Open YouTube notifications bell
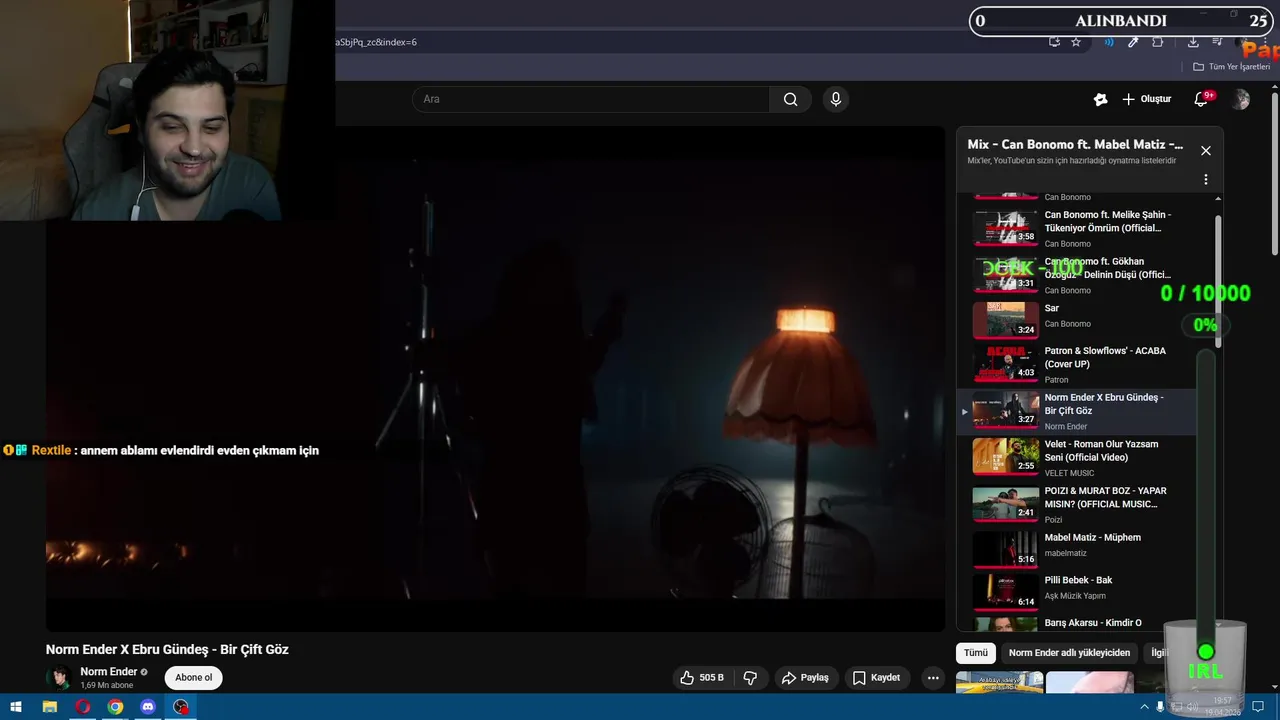Image resolution: width=1280 pixels, height=720 pixels. (x=1201, y=99)
